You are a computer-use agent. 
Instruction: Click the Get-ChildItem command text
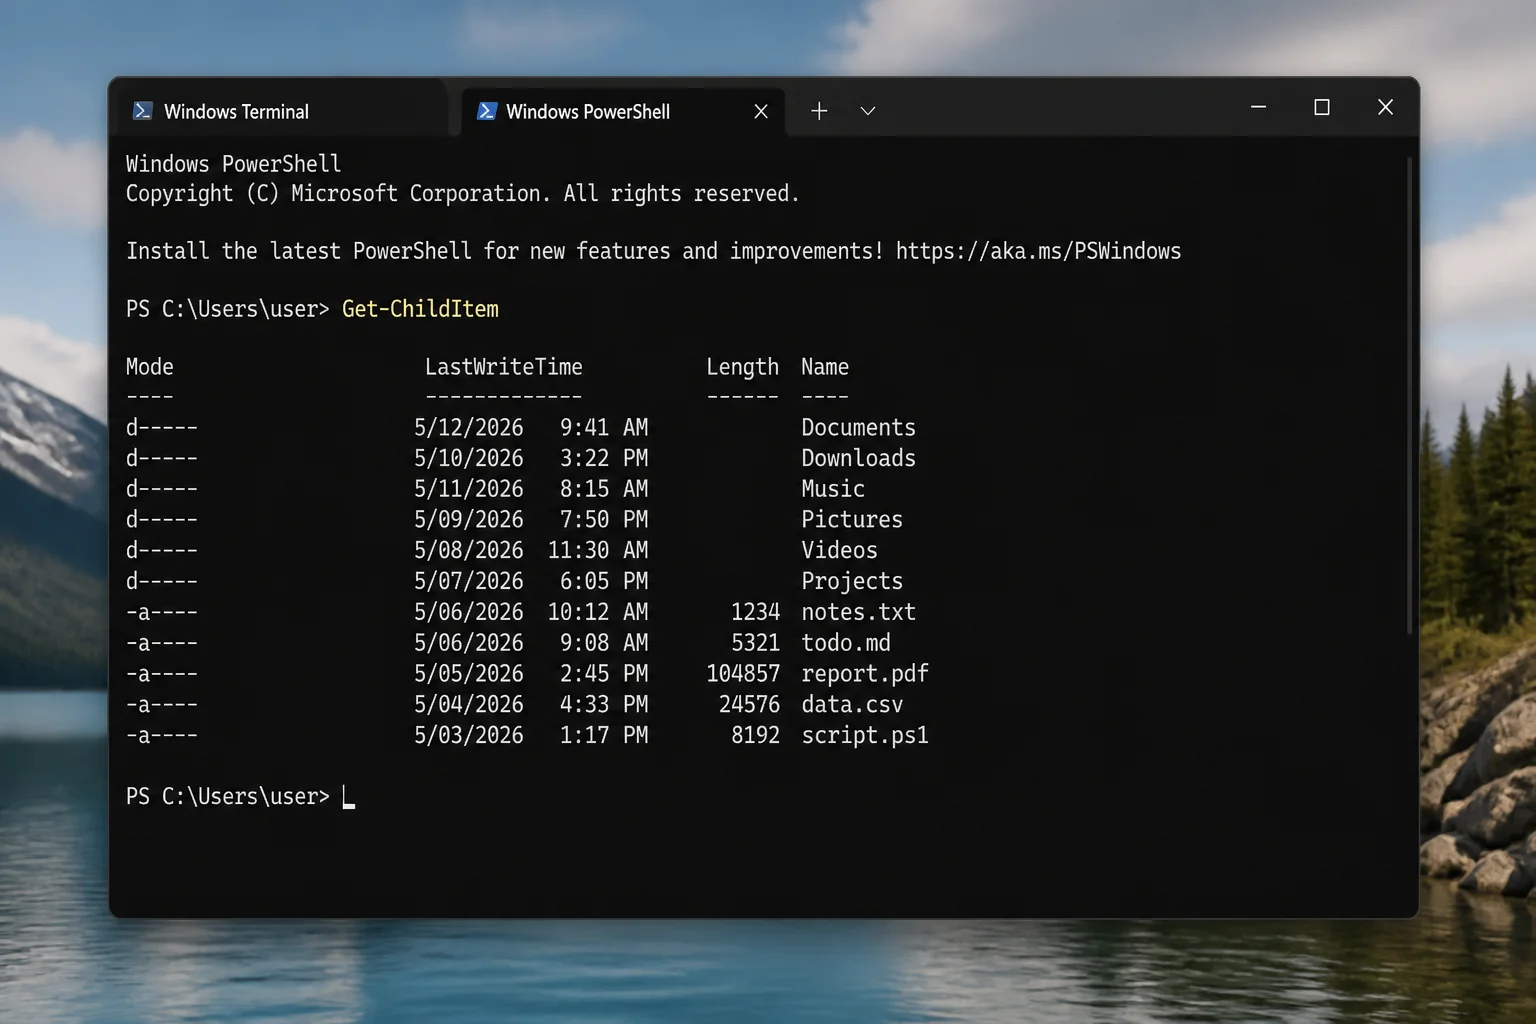tap(420, 309)
